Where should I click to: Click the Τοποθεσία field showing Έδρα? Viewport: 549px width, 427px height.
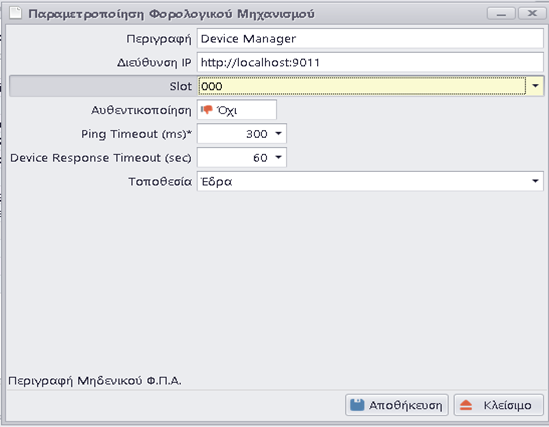coord(362,181)
